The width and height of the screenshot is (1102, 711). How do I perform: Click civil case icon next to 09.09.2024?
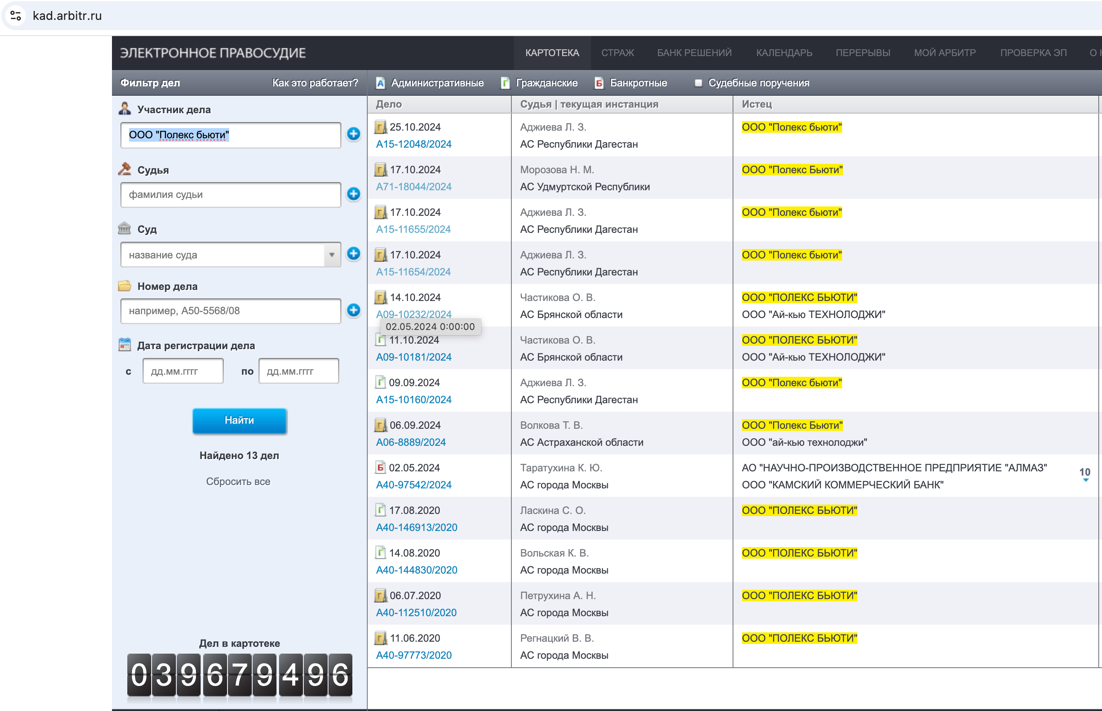[x=380, y=382]
